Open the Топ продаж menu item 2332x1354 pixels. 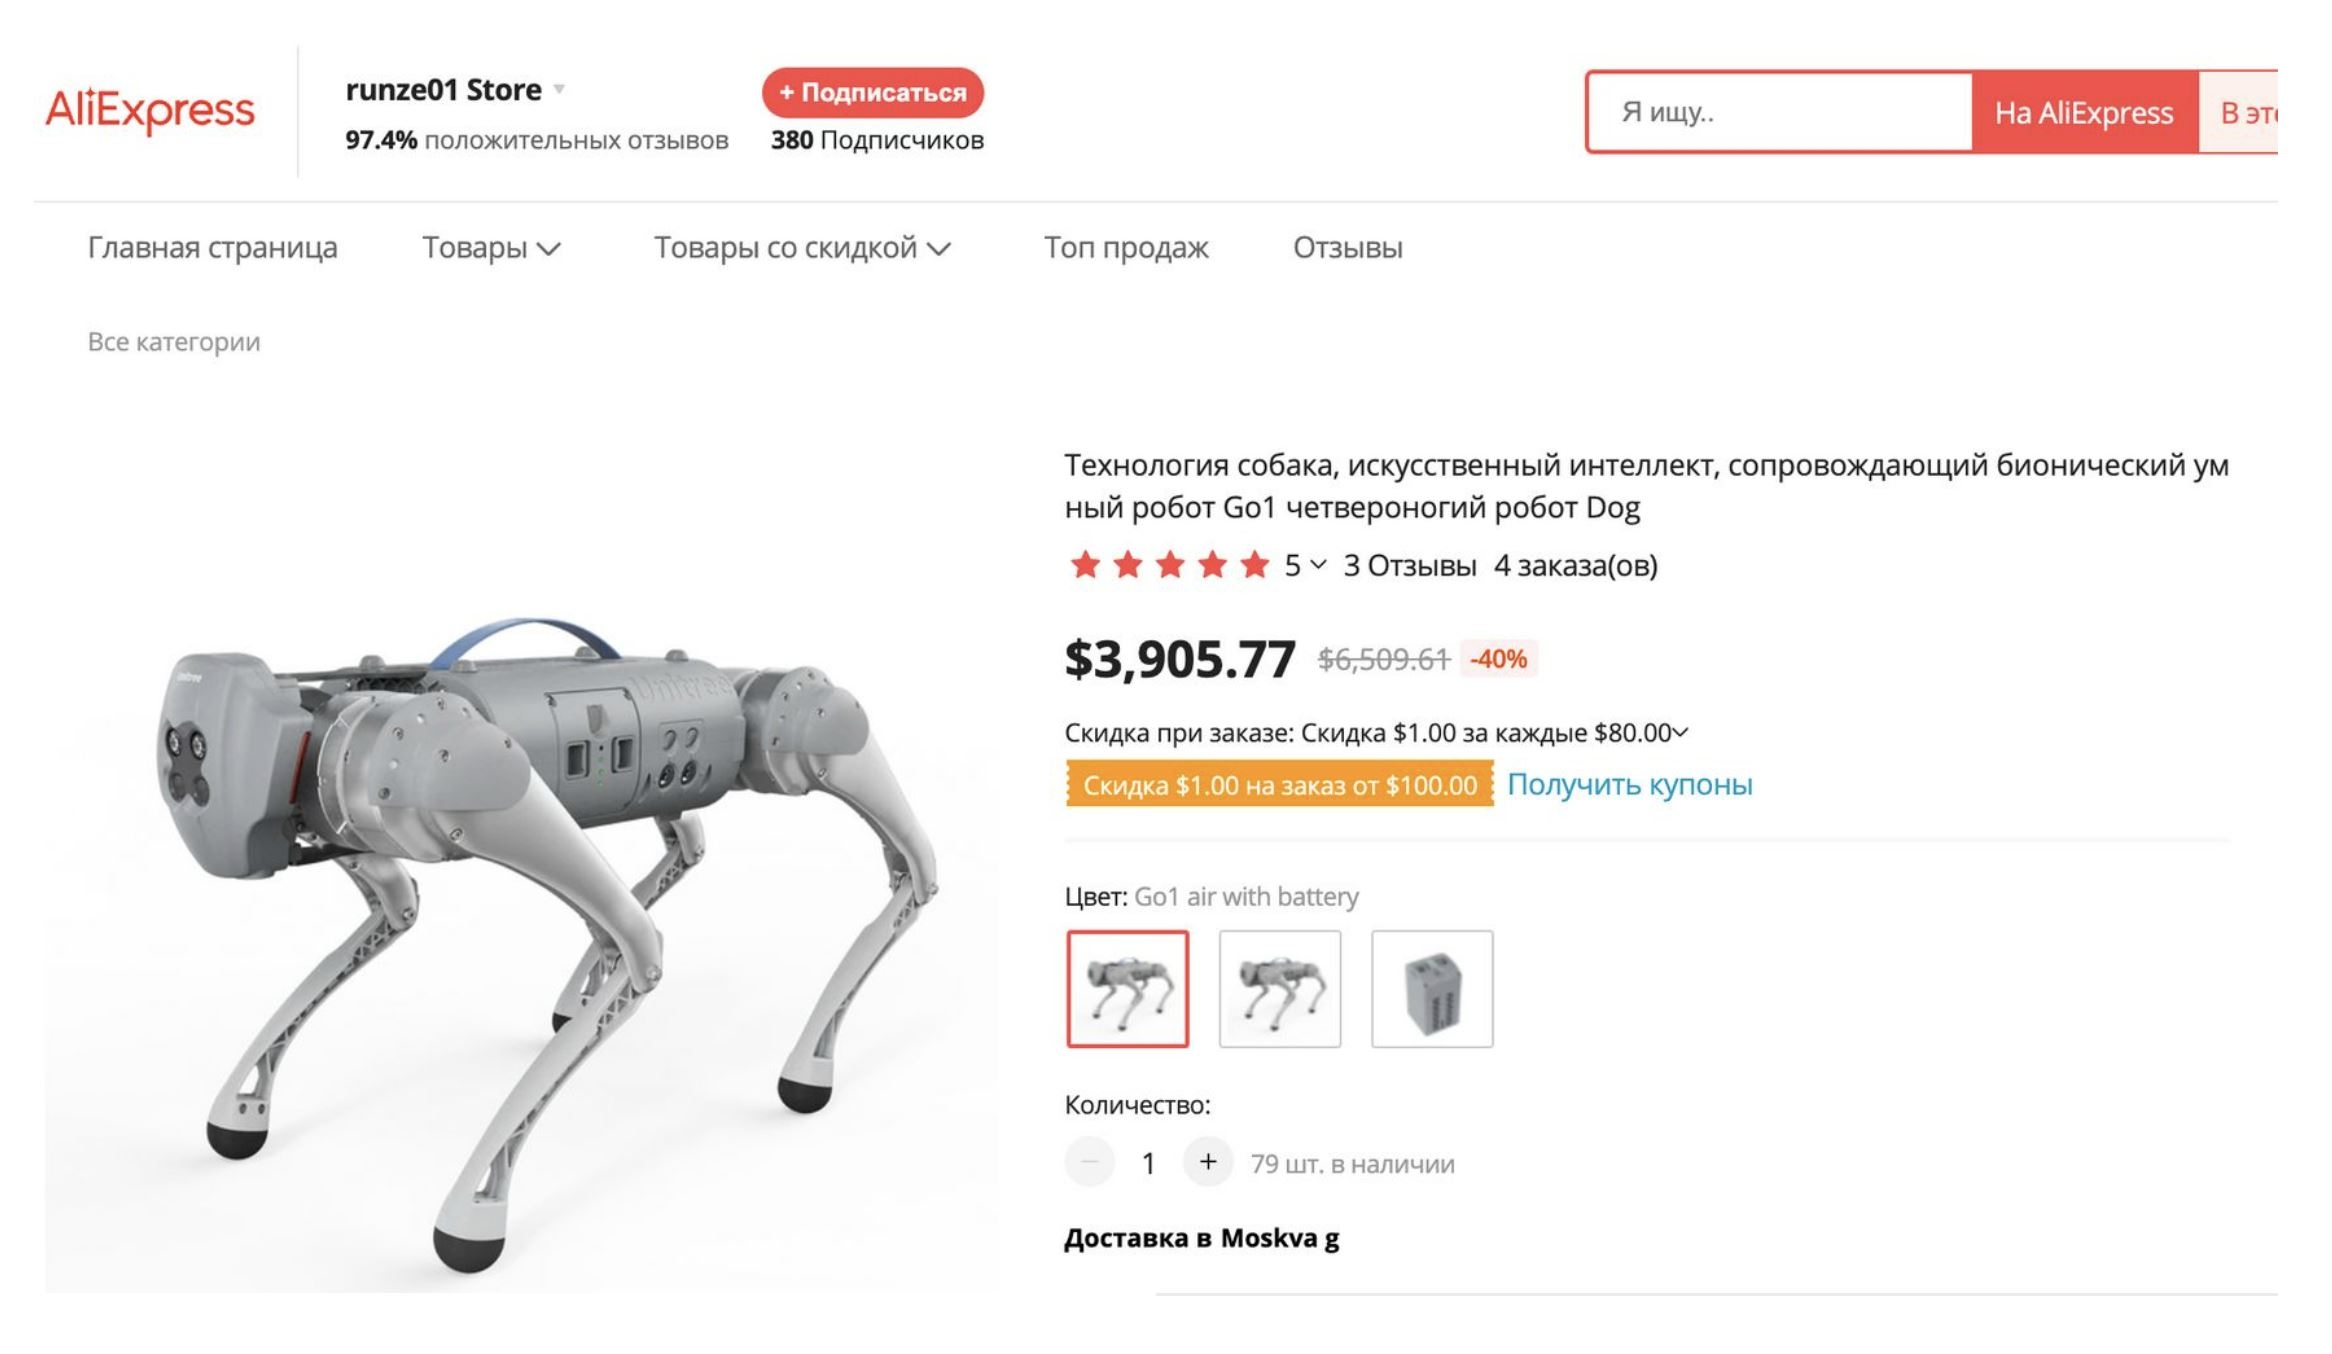pyautogui.click(x=1124, y=248)
